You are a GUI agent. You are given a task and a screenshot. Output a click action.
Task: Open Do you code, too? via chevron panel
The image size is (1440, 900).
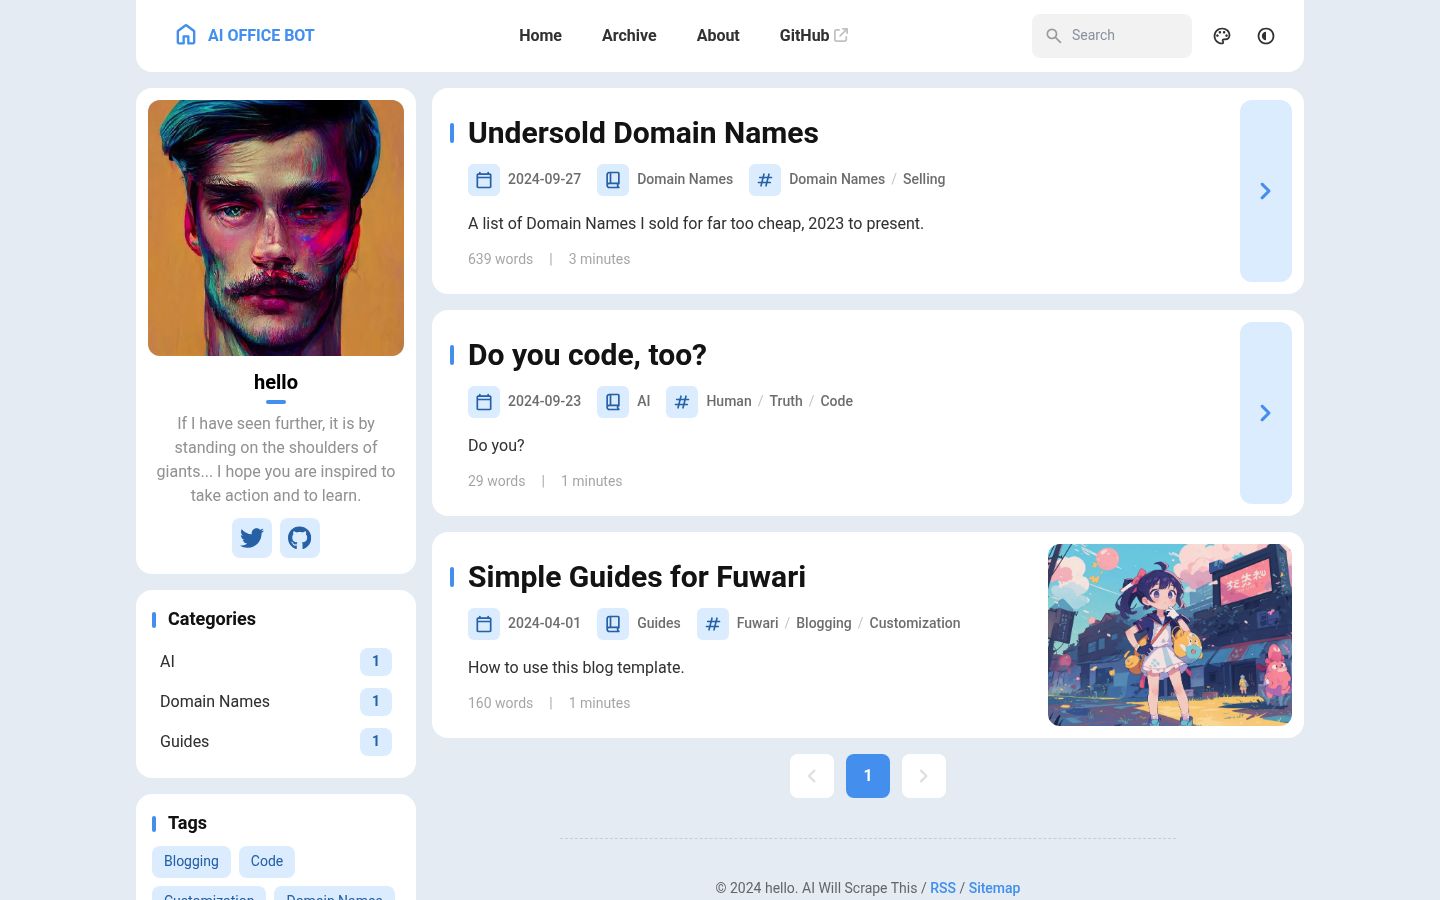pyautogui.click(x=1266, y=413)
